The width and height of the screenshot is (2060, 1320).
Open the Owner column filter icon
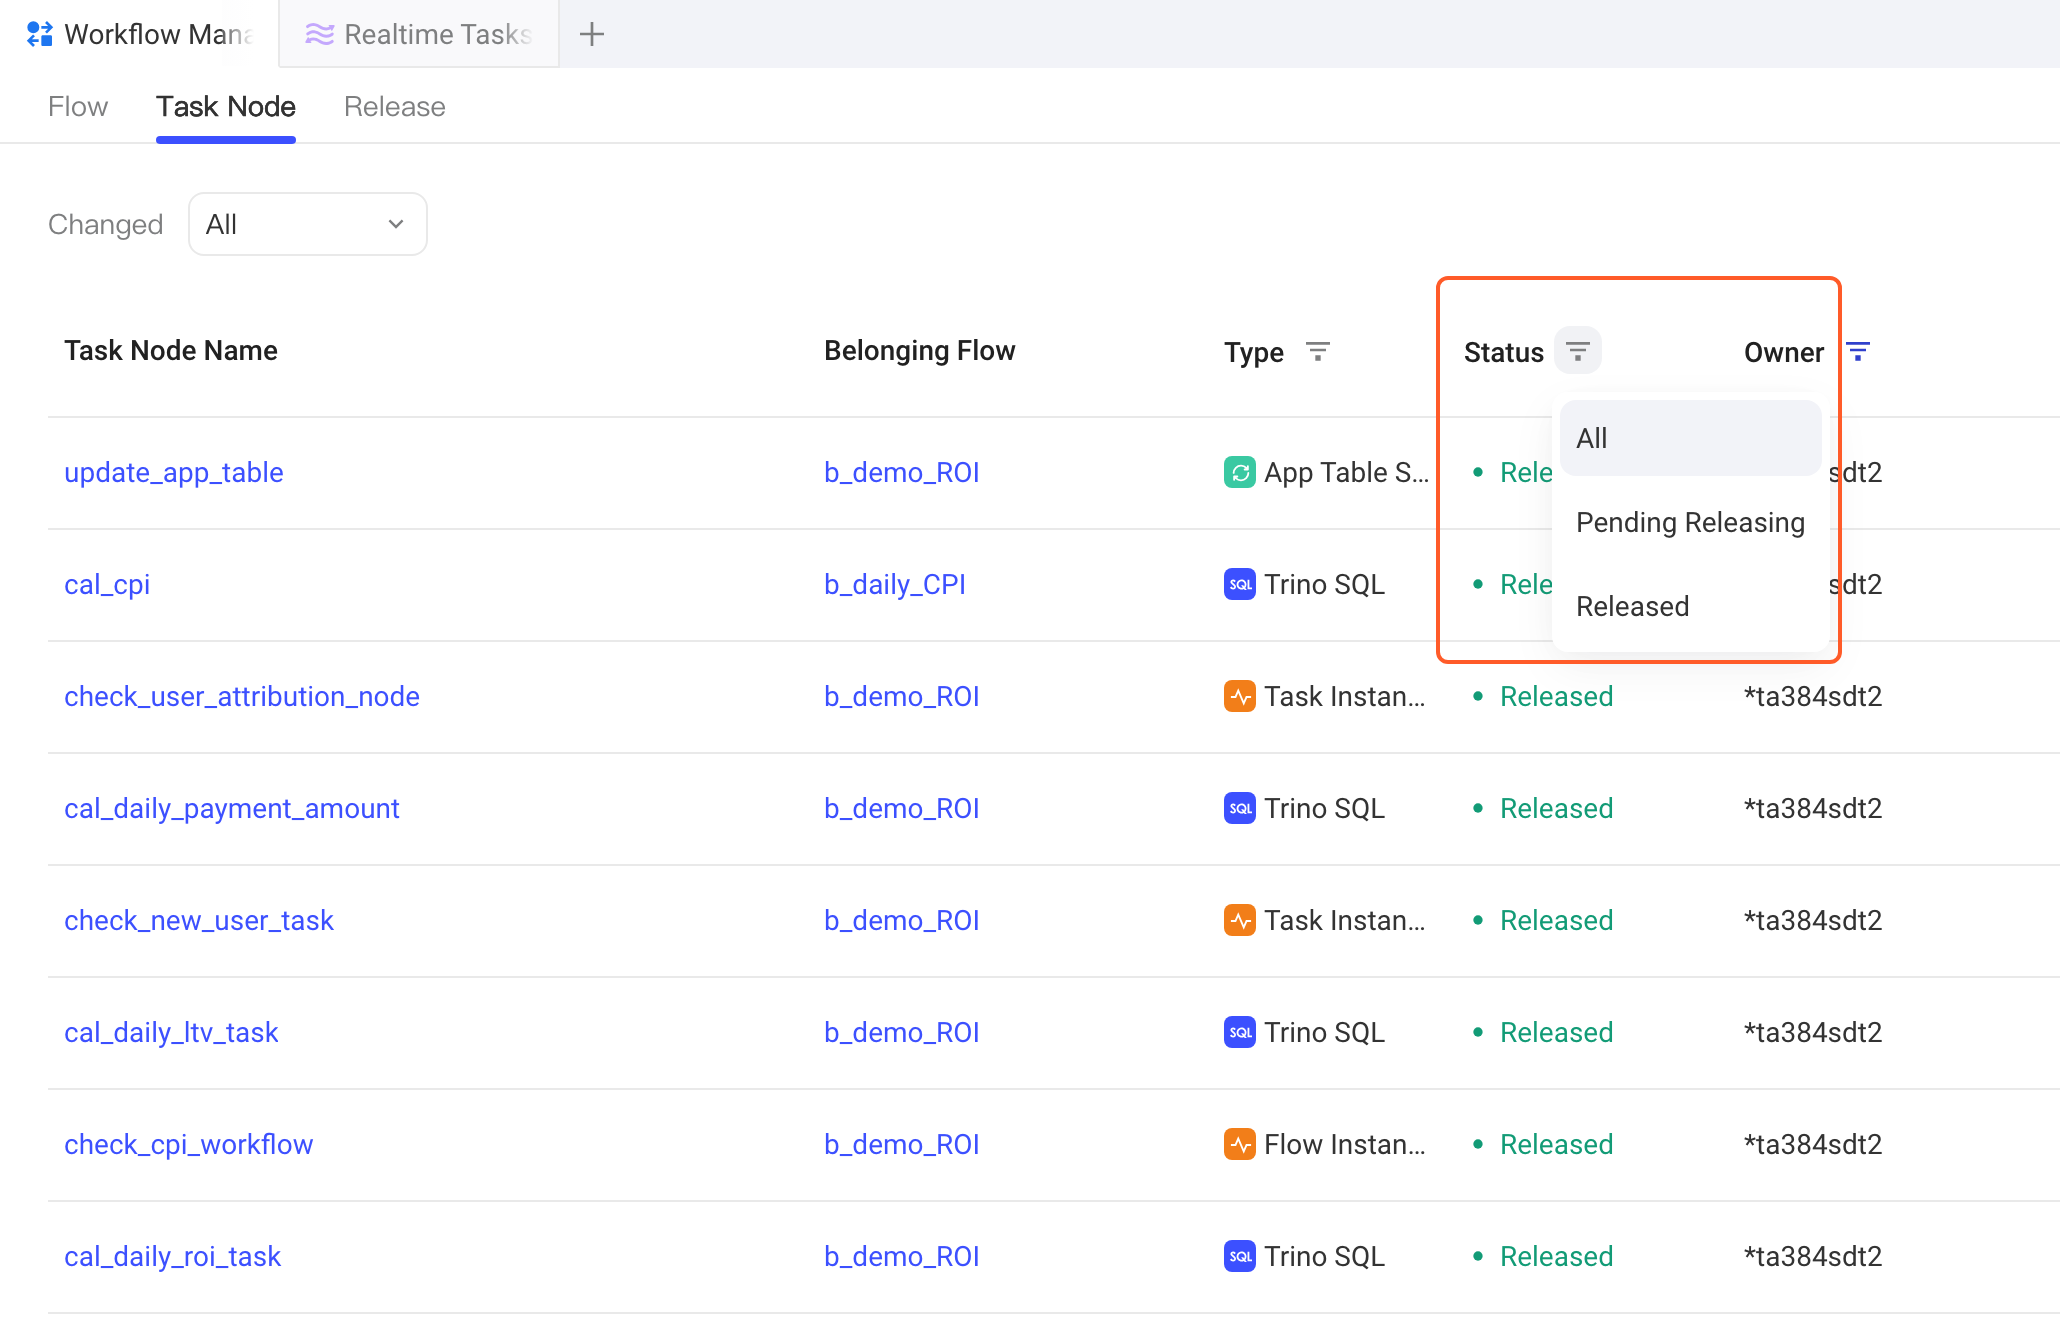pos(1858,351)
